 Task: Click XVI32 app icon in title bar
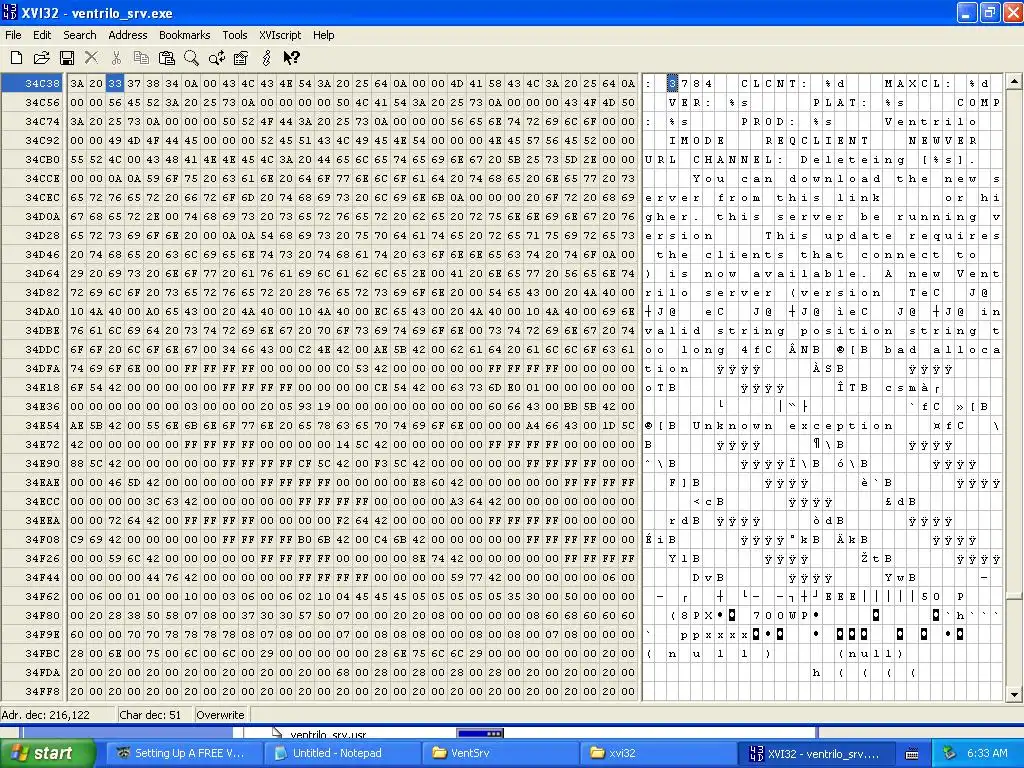(10, 12)
